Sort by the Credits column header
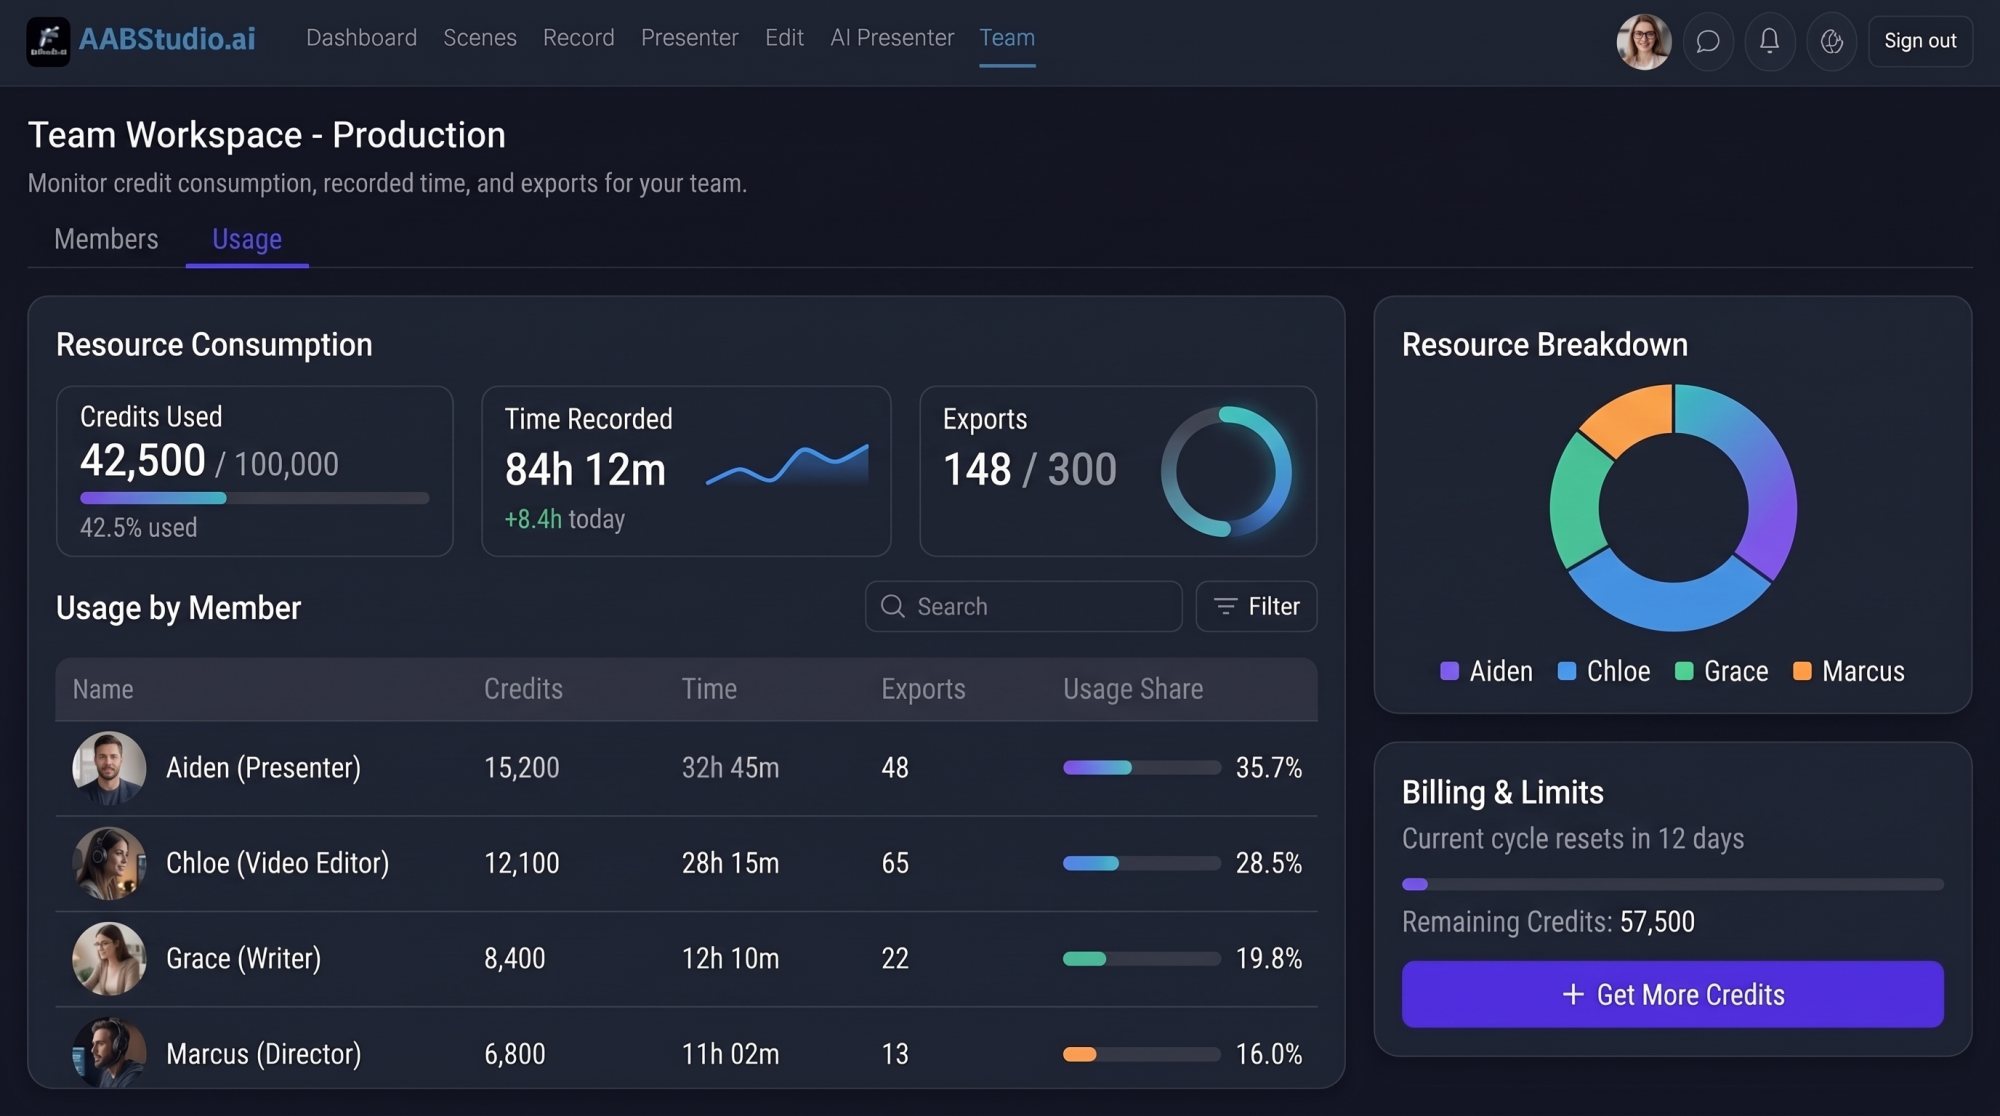 pyautogui.click(x=523, y=689)
